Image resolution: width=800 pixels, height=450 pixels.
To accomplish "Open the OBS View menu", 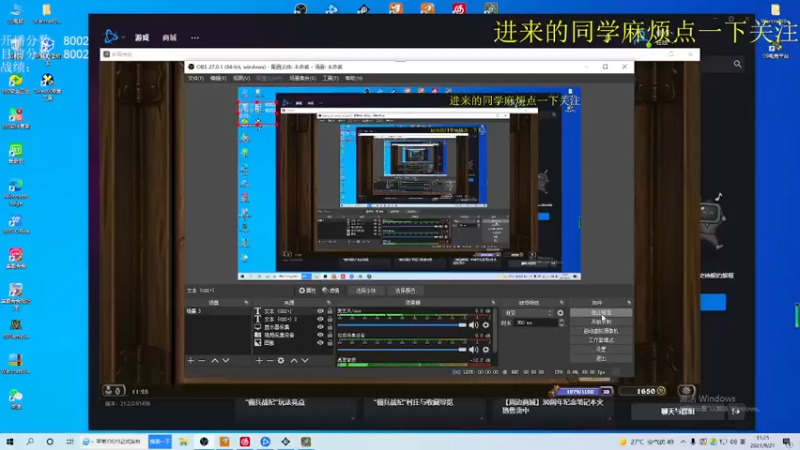I will (x=242, y=78).
